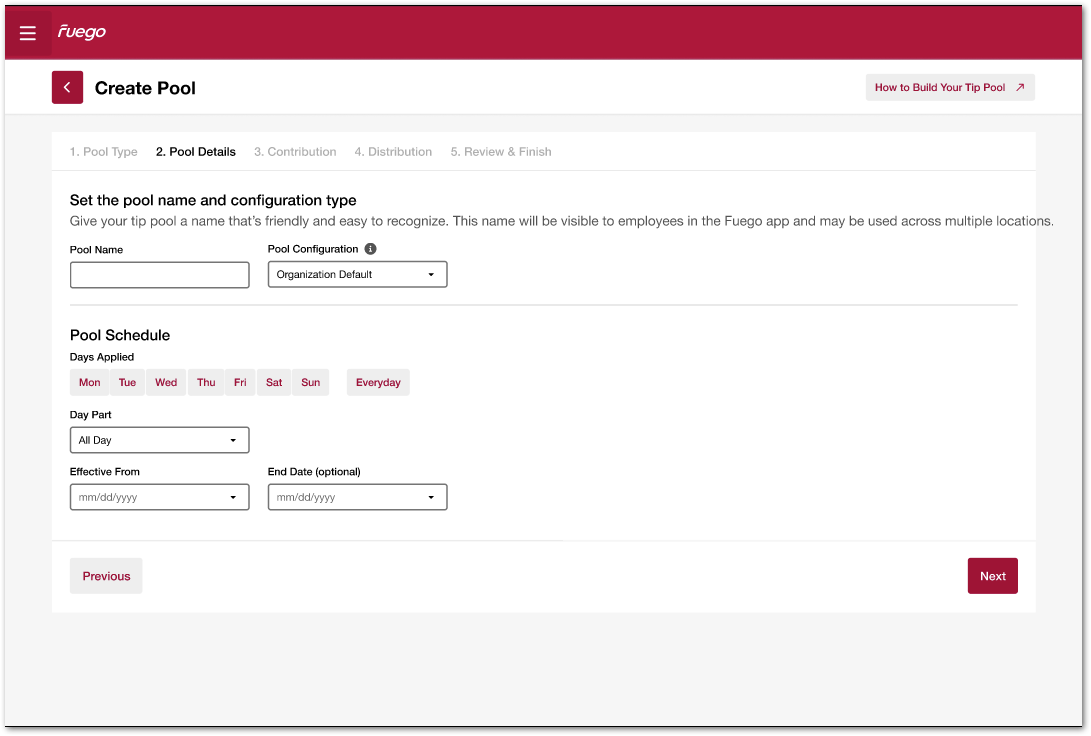Viewport: 1091px width, 736px height.
Task: Switch to the Contribution step
Action: tap(295, 152)
